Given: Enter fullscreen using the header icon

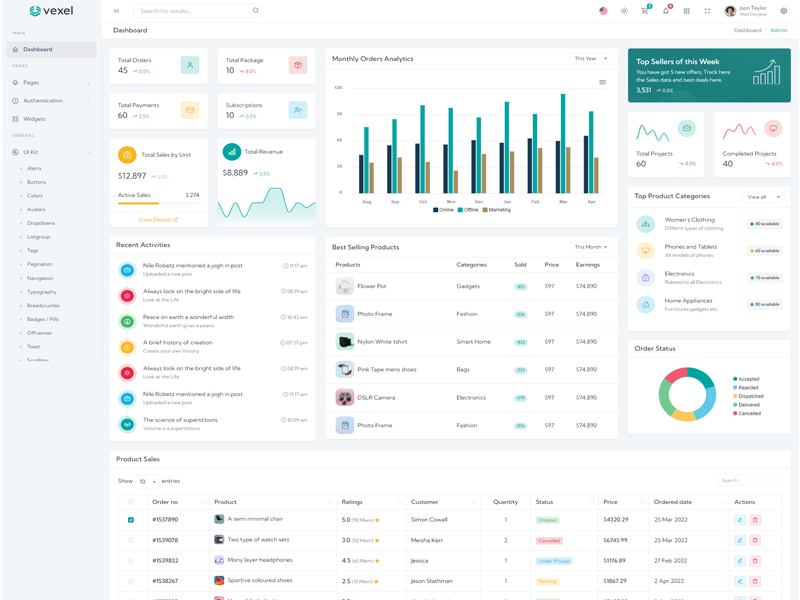Looking at the screenshot, I should [707, 11].
